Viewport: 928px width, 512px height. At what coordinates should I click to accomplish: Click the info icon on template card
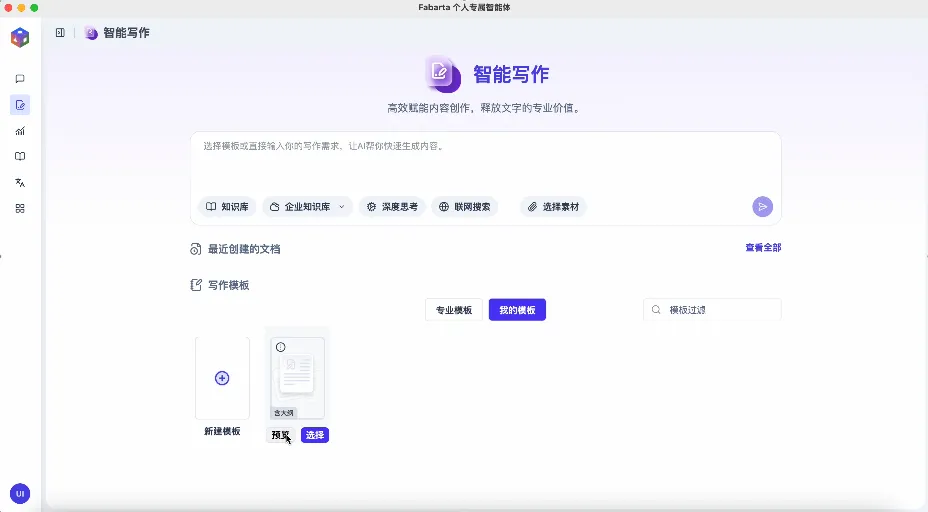(x=281, y=347)
